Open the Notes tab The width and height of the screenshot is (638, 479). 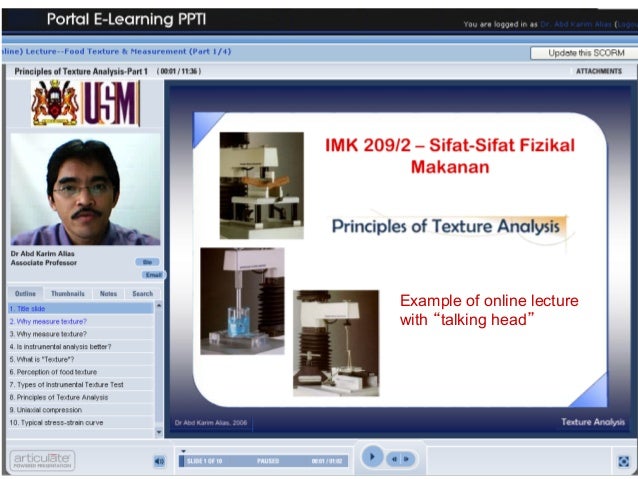[108, 293]
